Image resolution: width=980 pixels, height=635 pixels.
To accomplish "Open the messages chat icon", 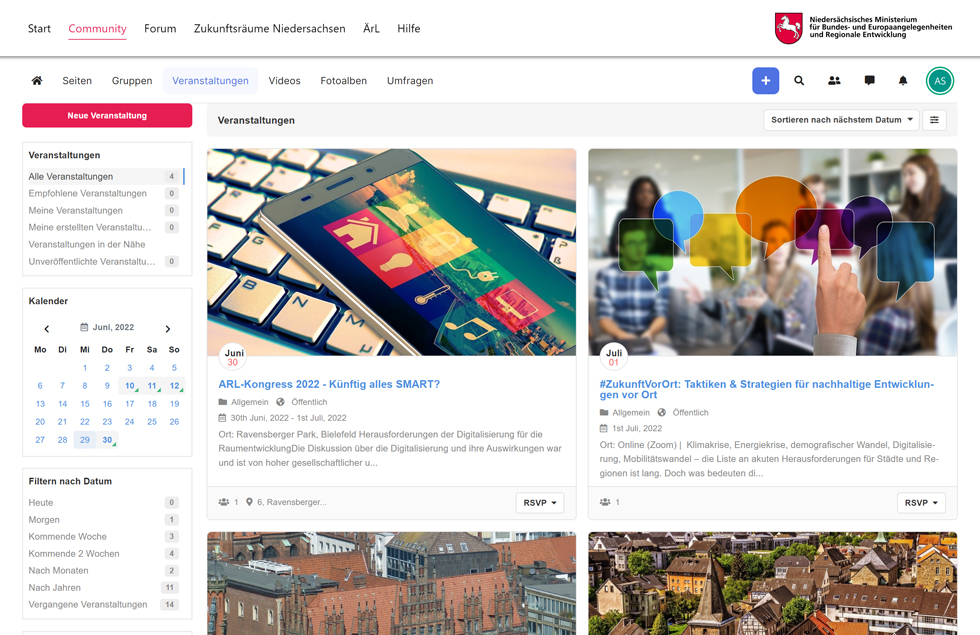I will click(869, 81).
